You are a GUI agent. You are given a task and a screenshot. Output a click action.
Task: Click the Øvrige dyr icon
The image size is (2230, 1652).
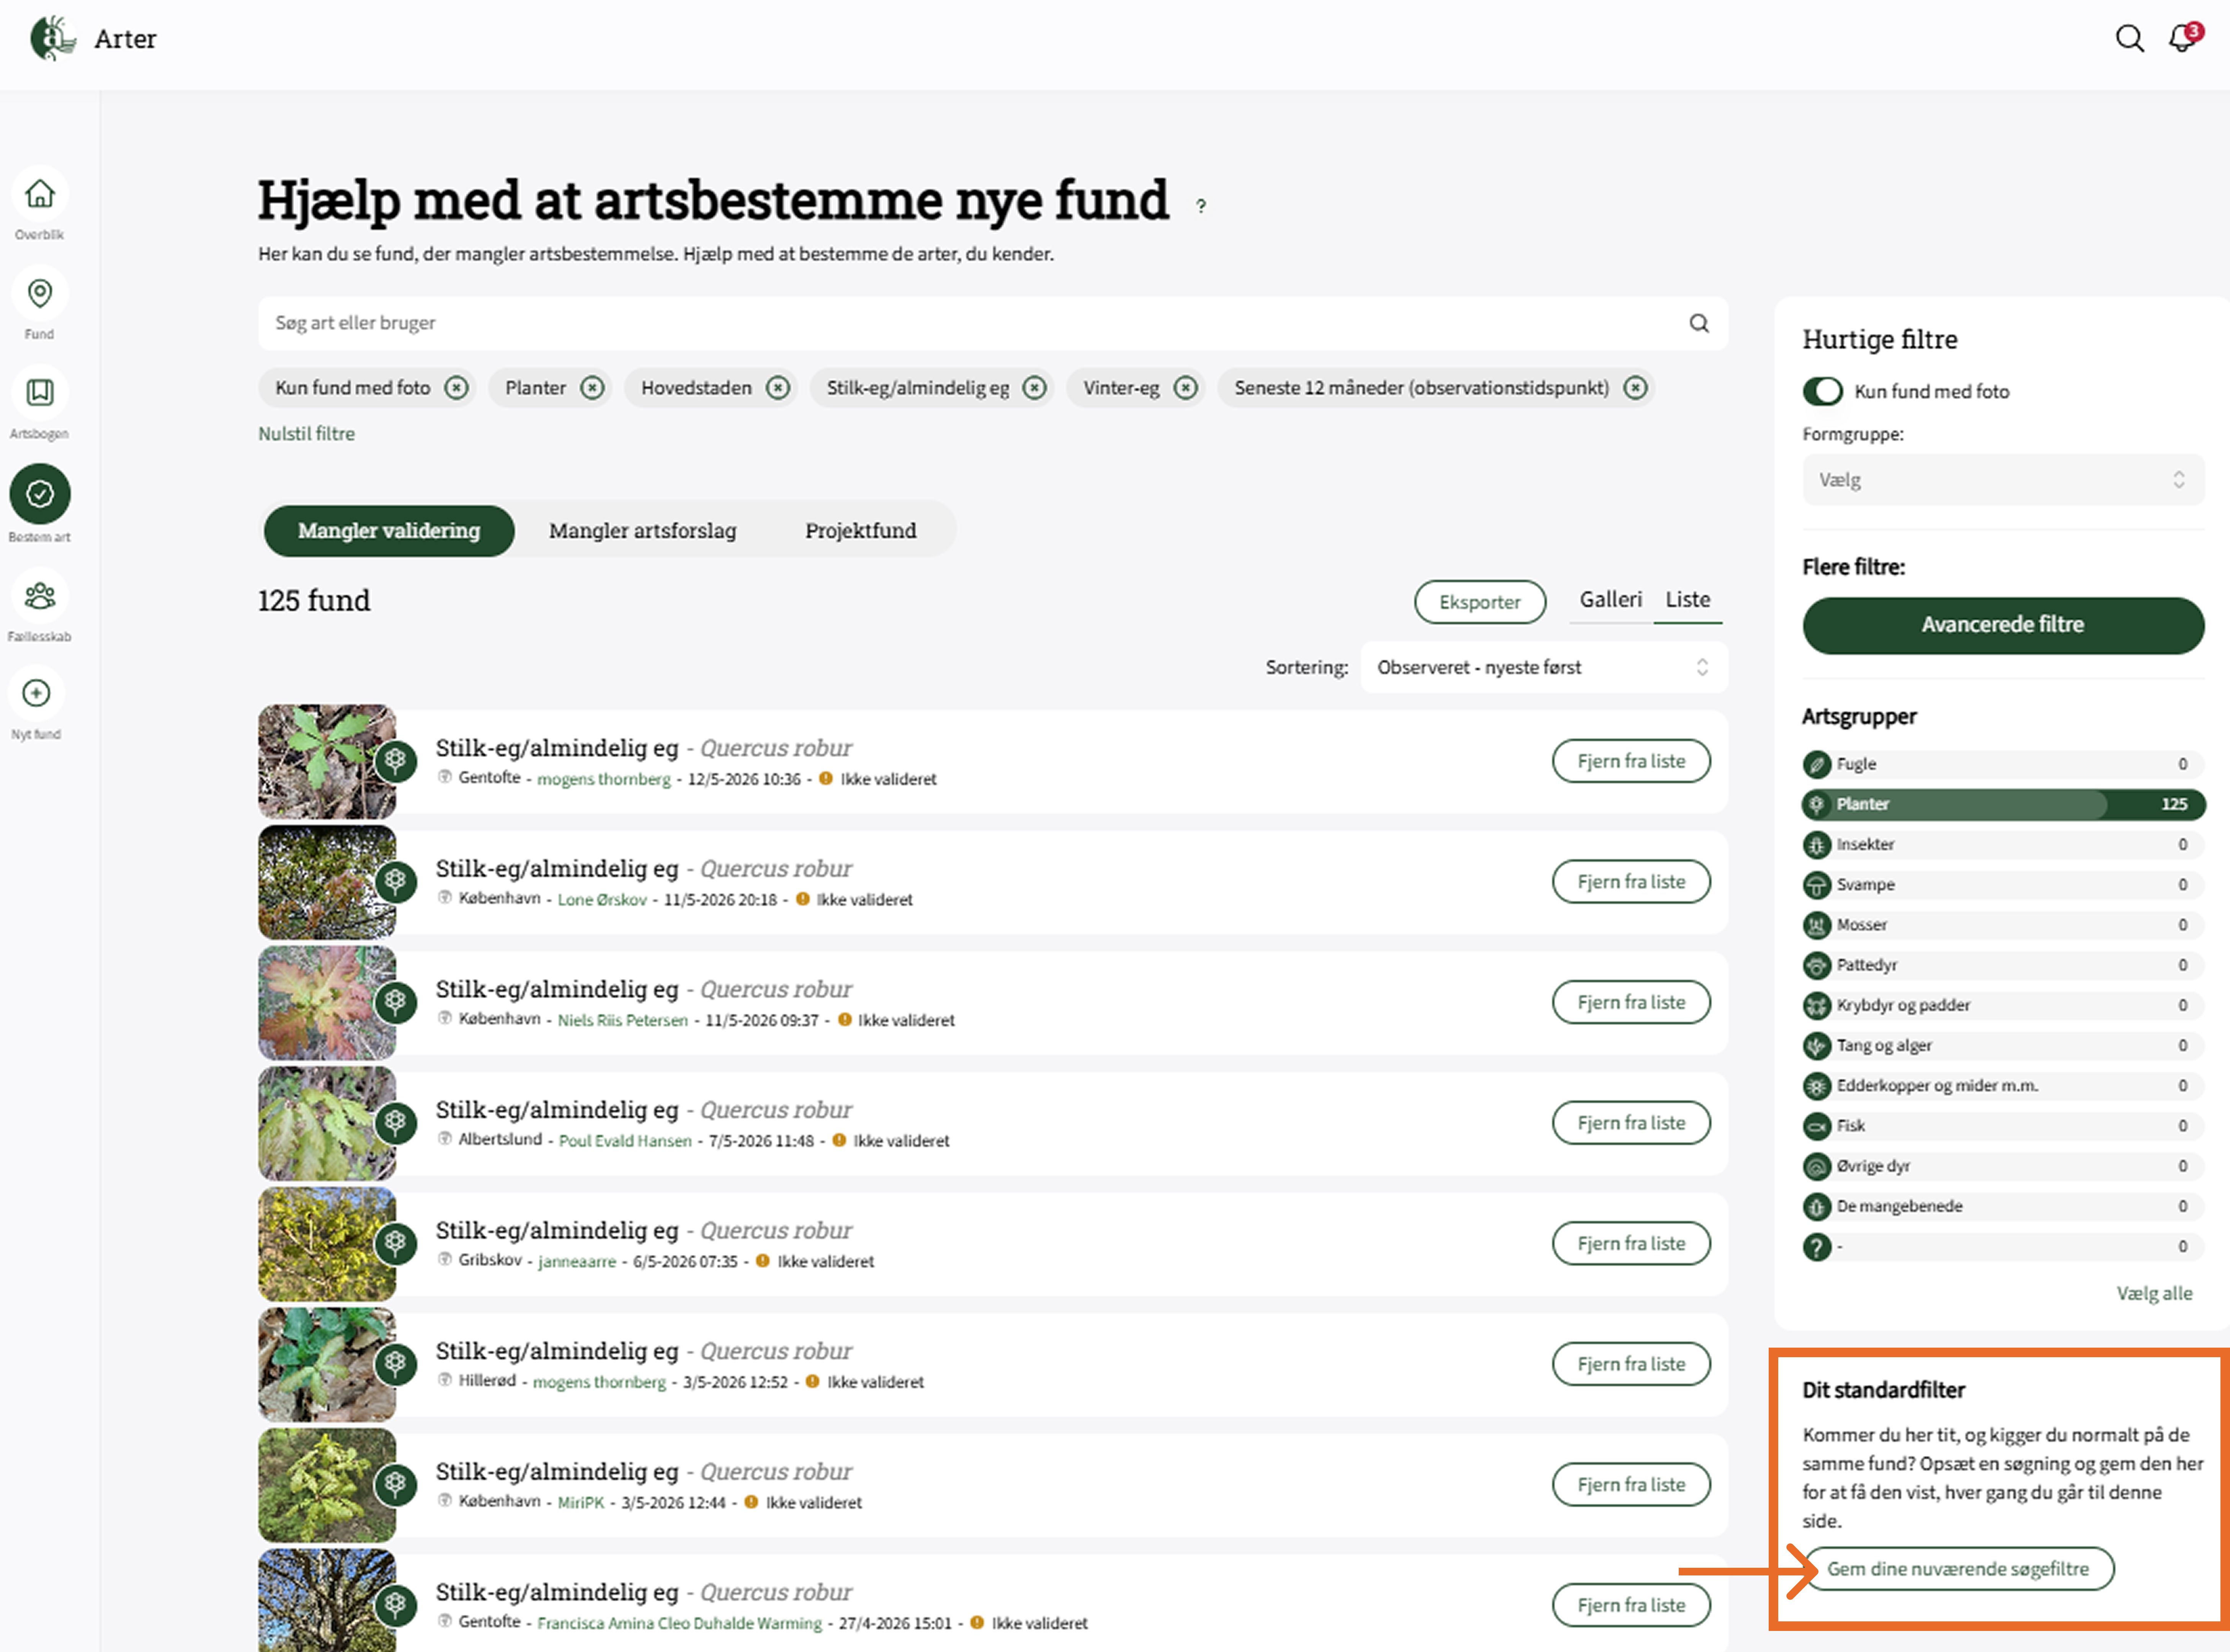tap(1816, 1166)
